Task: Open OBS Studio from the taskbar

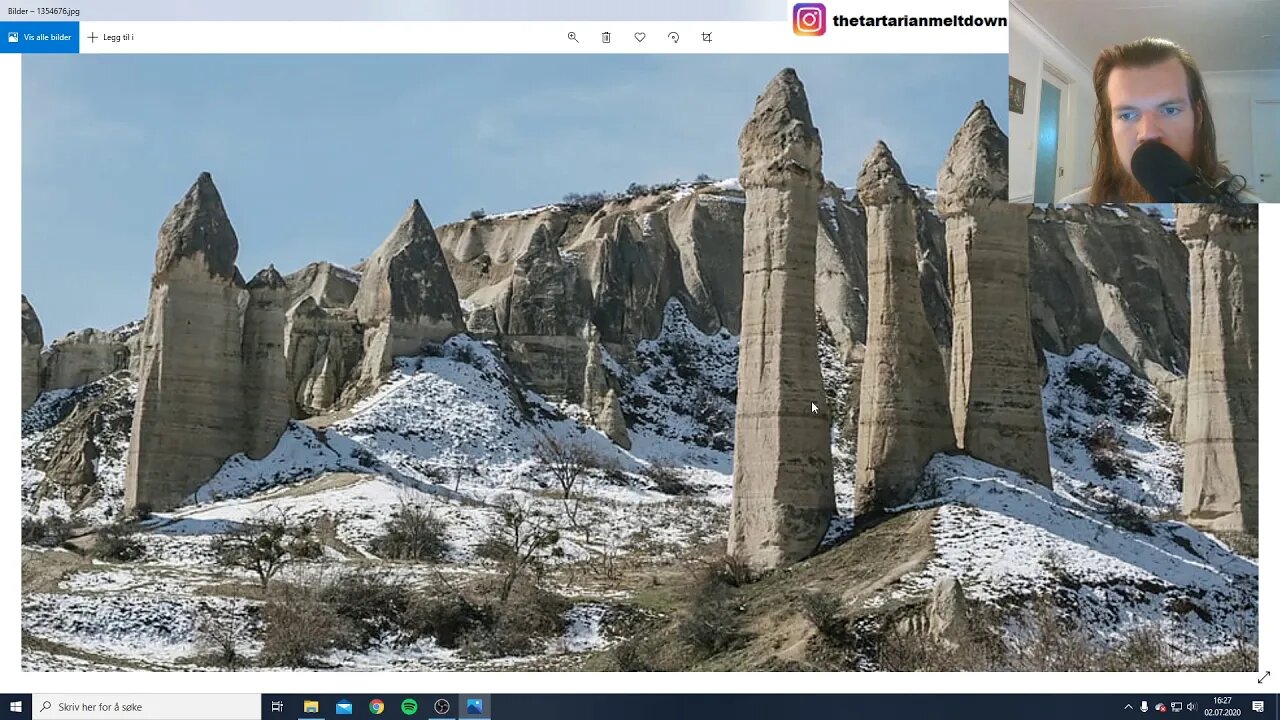Action: tap(442, 706)
